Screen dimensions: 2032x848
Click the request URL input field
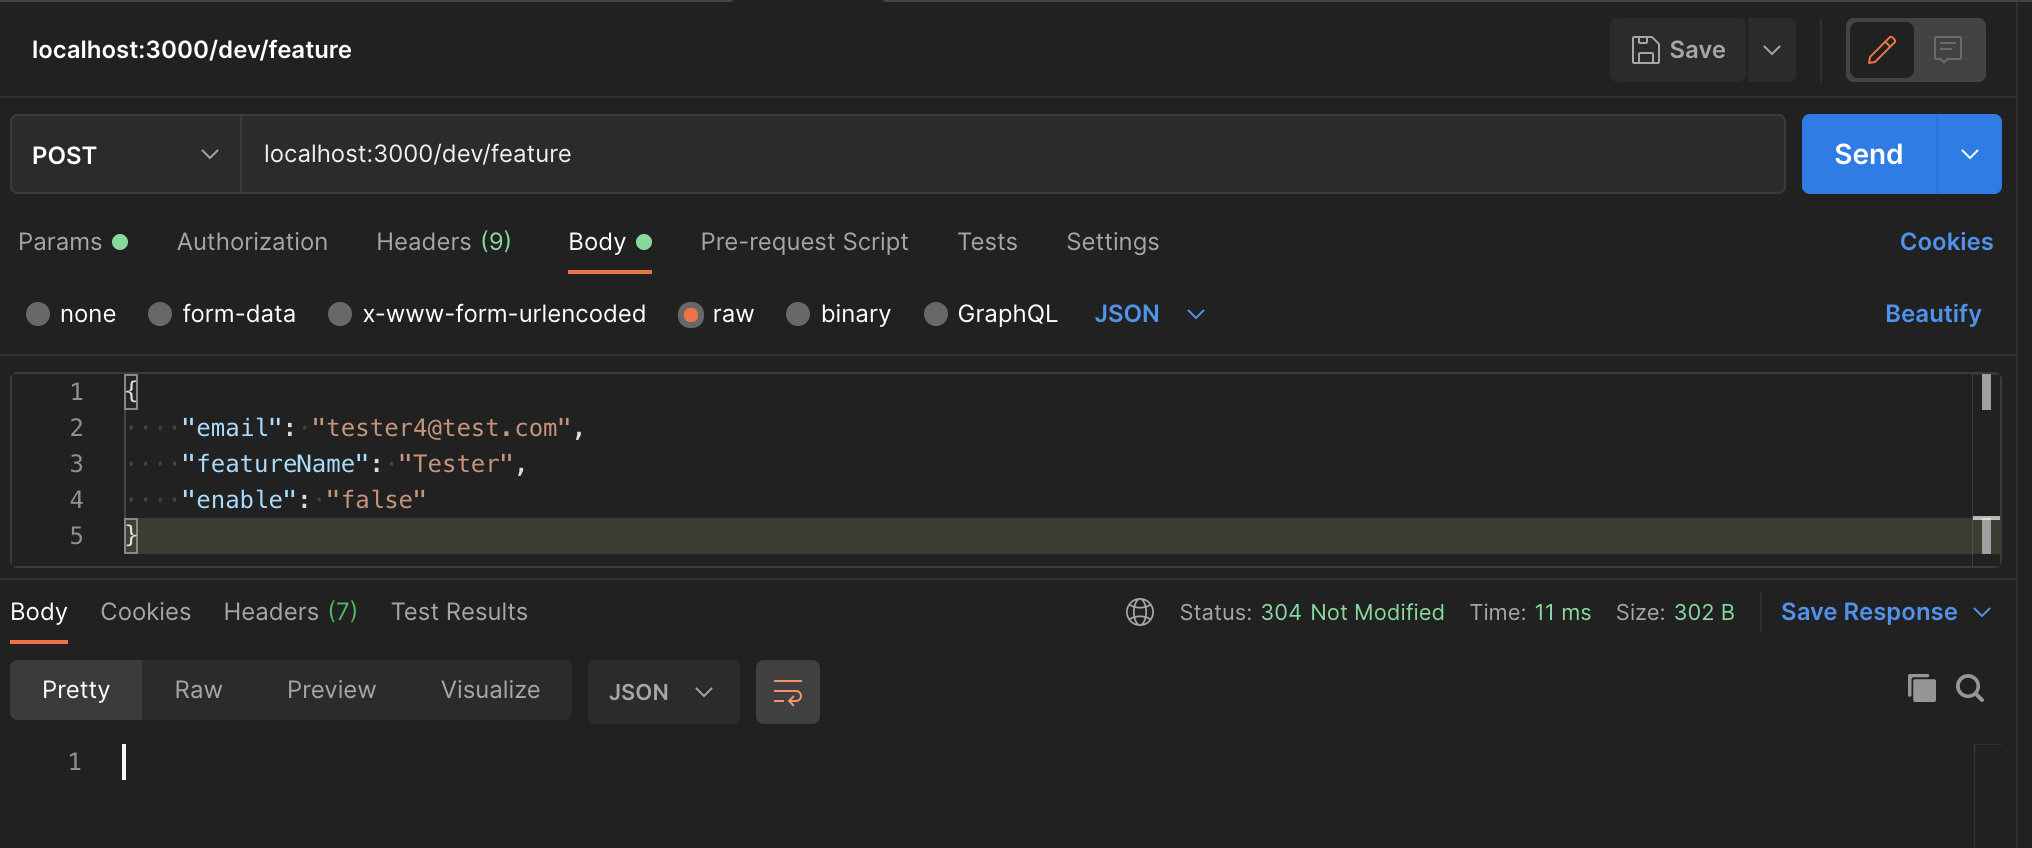click(1012, 154)
